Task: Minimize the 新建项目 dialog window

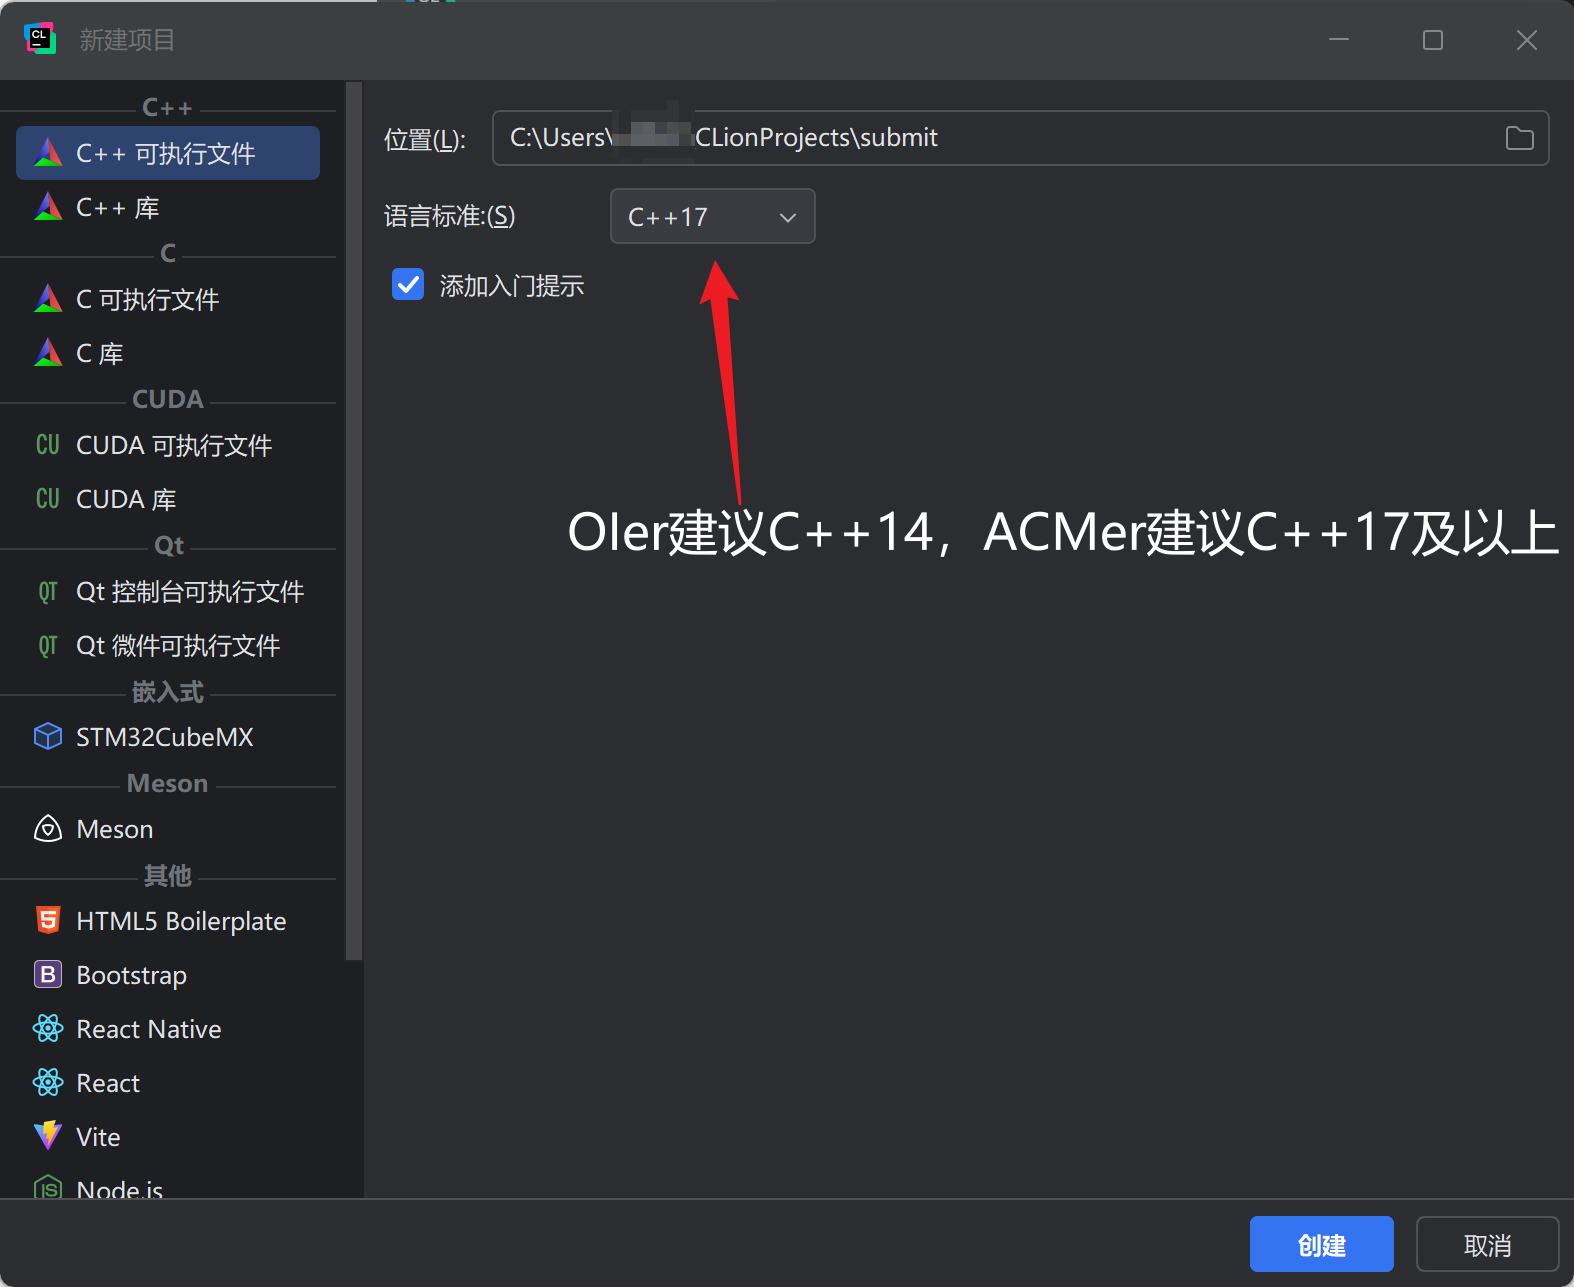Action: (1339, 40)
